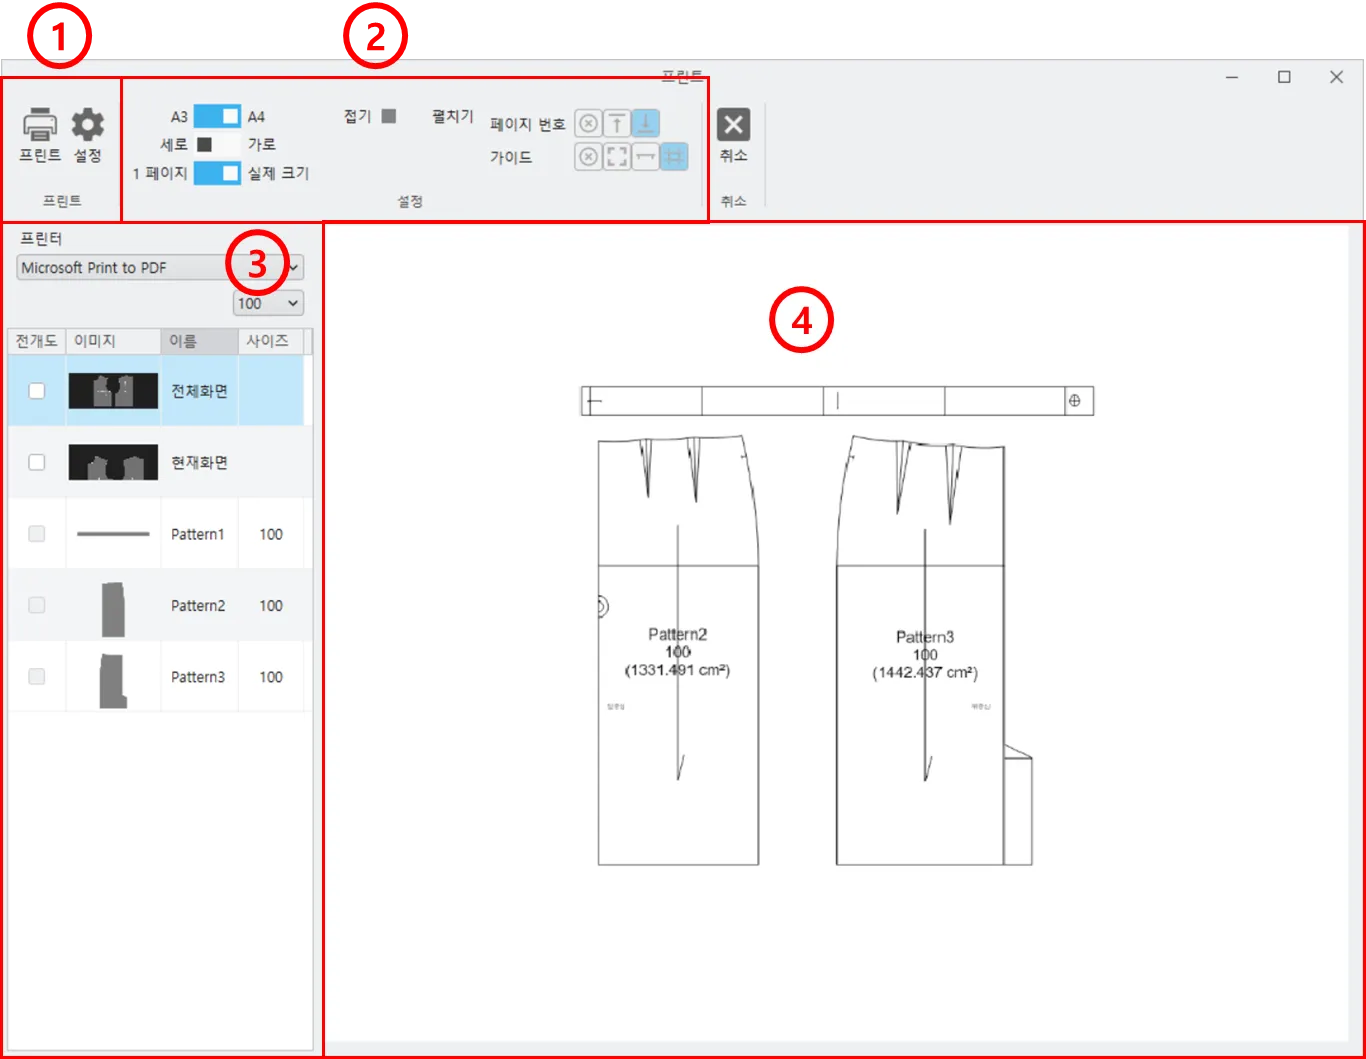Toggle 1 페이지/실제 크기 switch
This screenshot has width=1366, height=1059.
(217, 173)
